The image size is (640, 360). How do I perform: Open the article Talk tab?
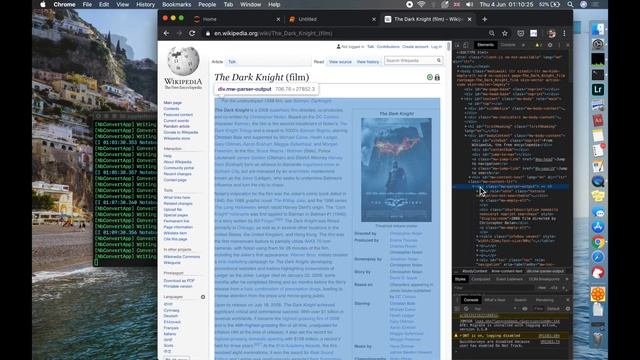[232, 62]
